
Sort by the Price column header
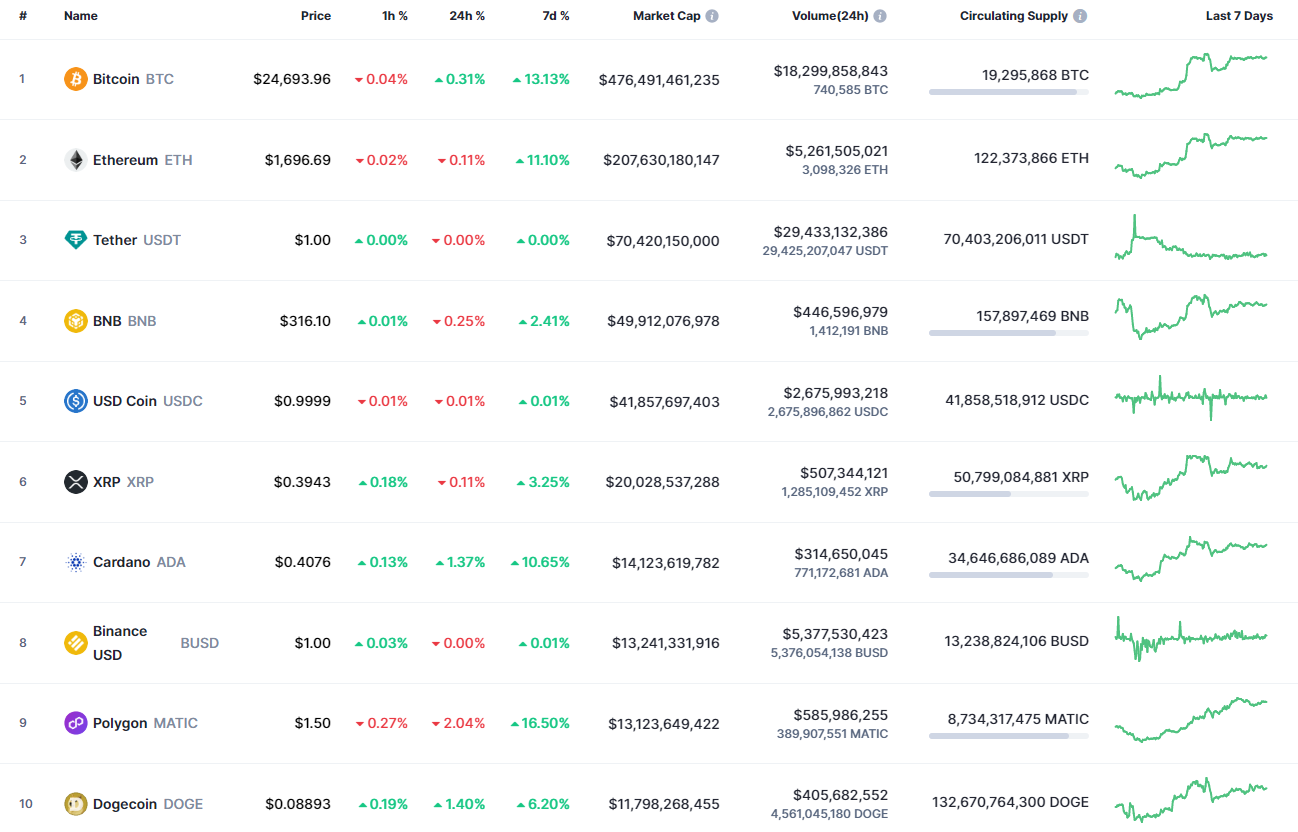click(x=316, y=15)
